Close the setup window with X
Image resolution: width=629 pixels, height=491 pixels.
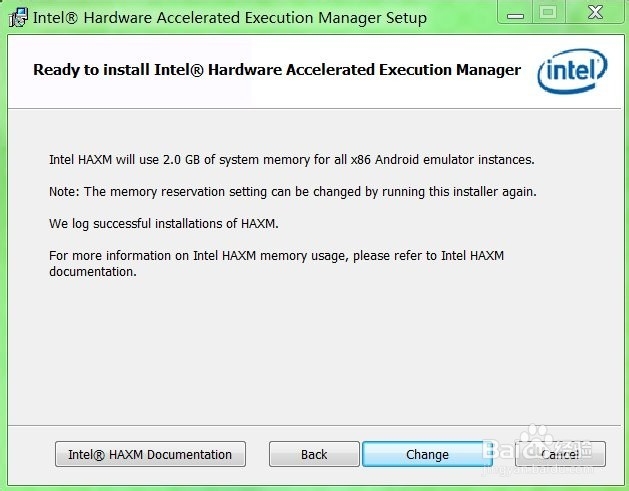tap(595, 13)
